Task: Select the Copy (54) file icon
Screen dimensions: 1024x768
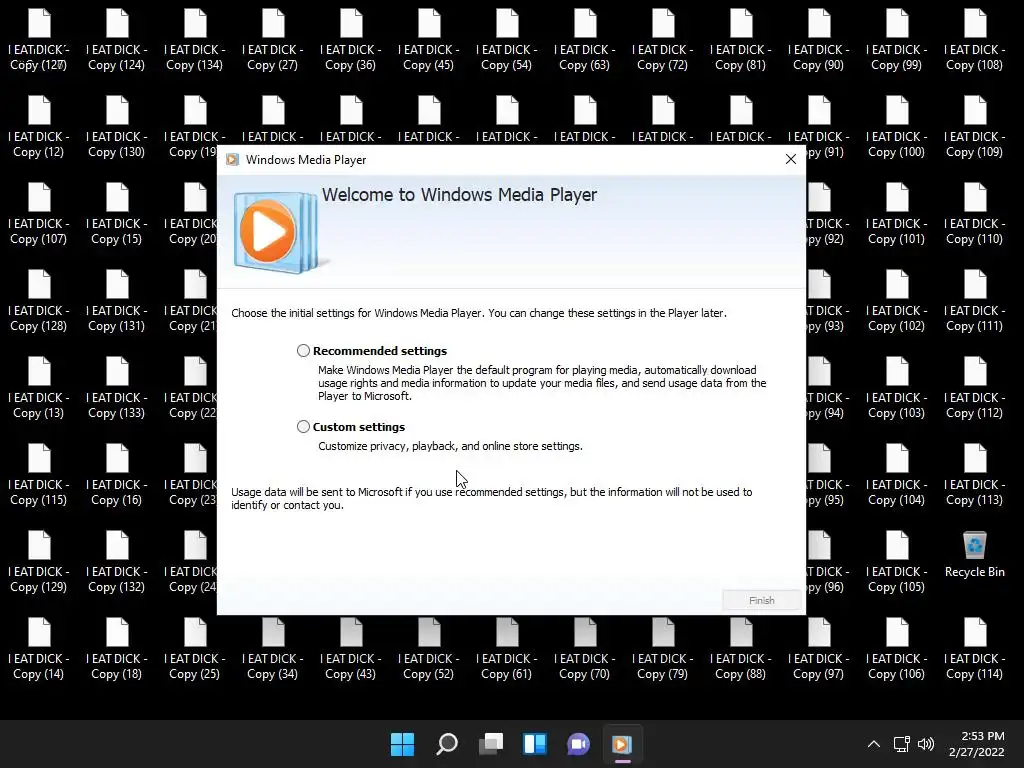Action: click(507, 40)
